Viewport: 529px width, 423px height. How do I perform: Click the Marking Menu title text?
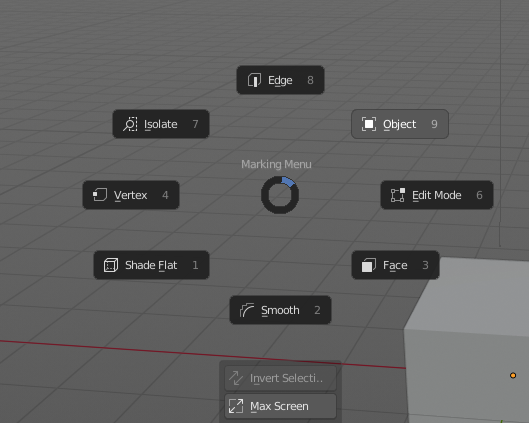pos(276,164)
